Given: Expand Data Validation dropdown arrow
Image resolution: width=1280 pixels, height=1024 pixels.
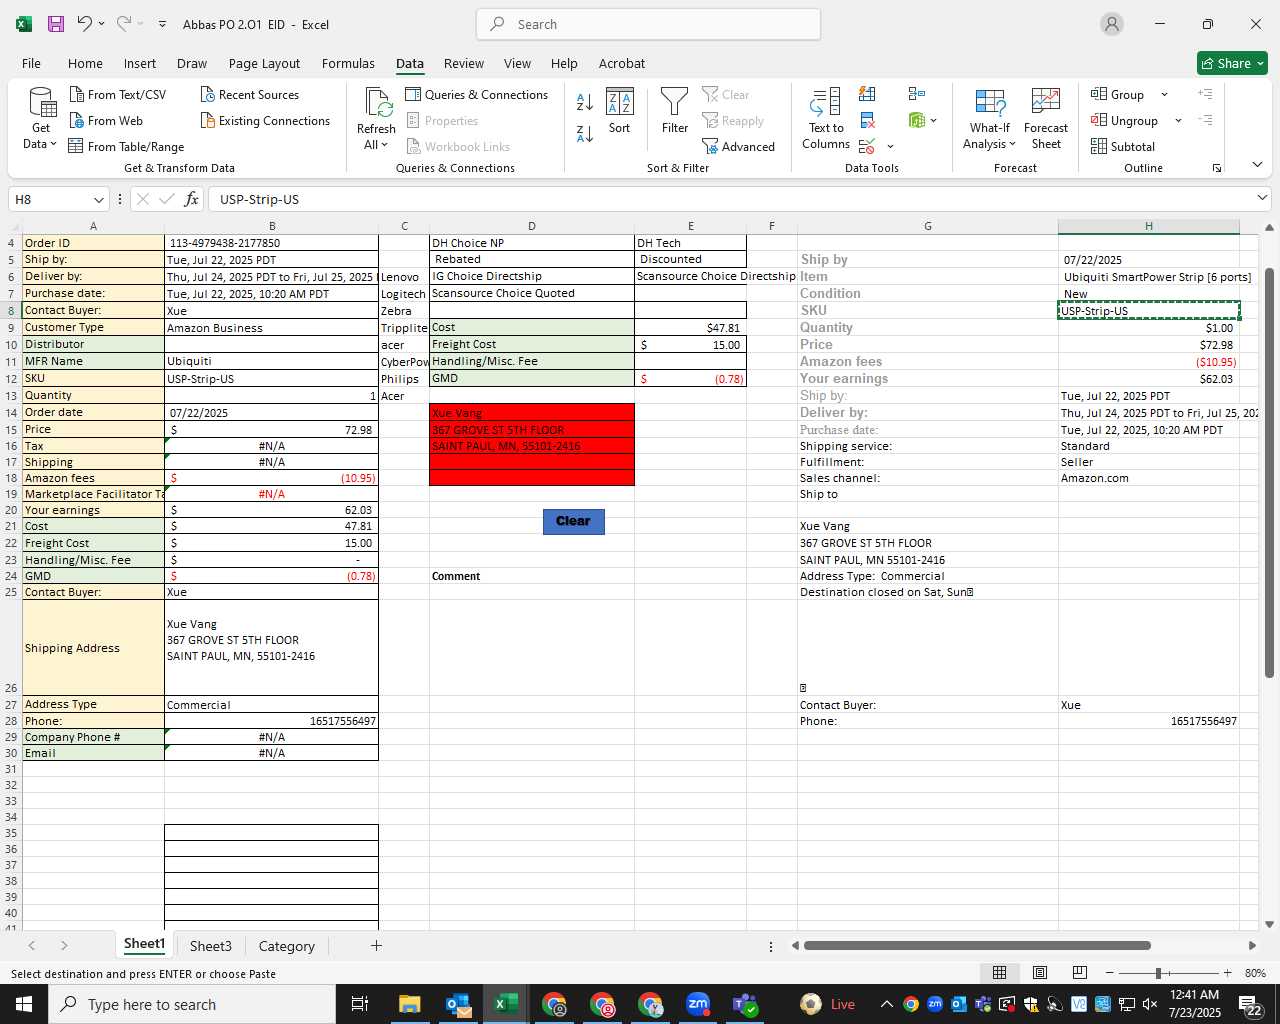Looking at the screenshot, I should 890,146.
